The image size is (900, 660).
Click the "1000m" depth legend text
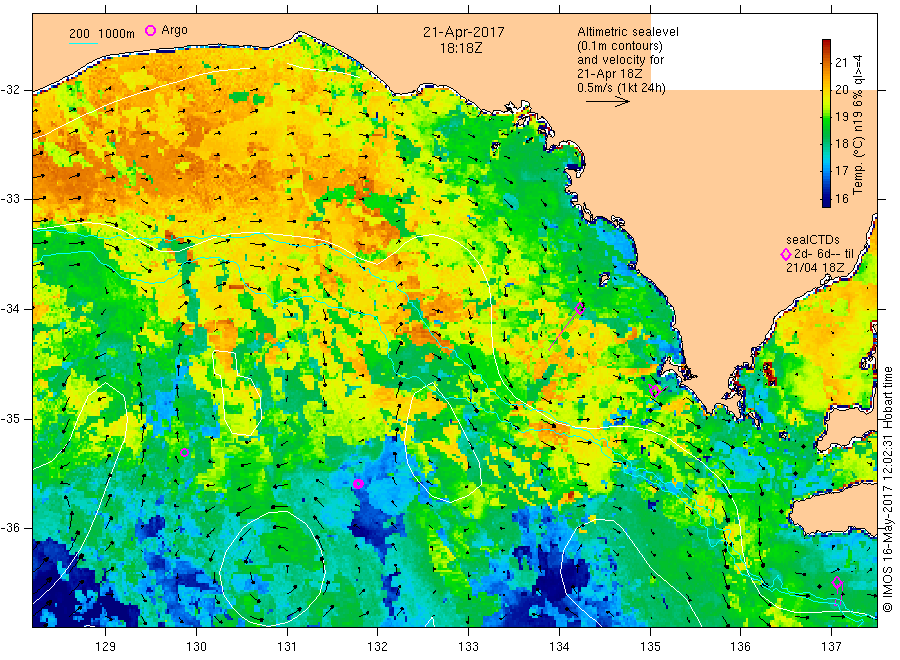coord(117,34)
